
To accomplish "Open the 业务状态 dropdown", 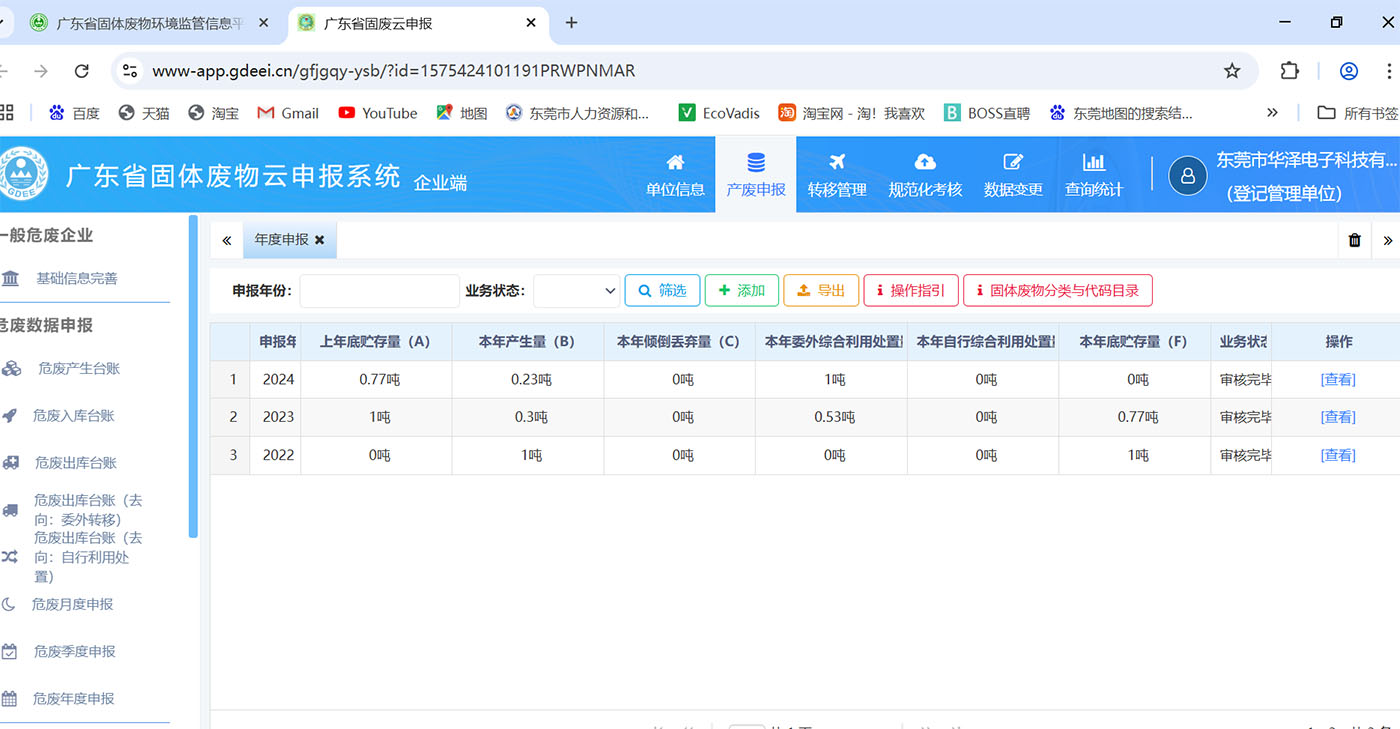I will (x=577, y=291).
